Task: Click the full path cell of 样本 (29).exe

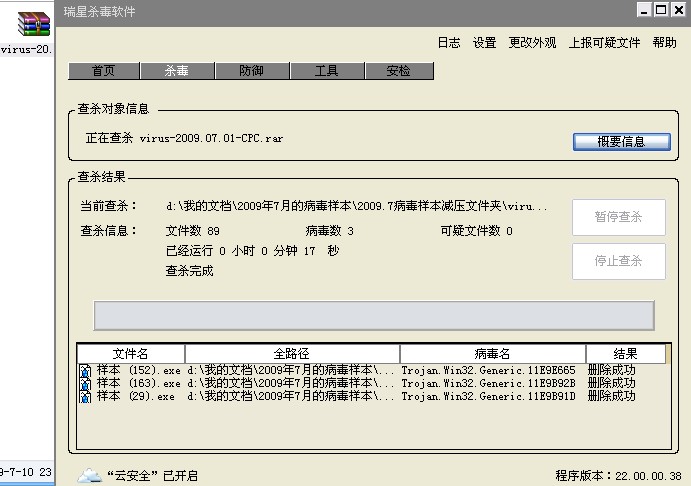Action: 290,396
